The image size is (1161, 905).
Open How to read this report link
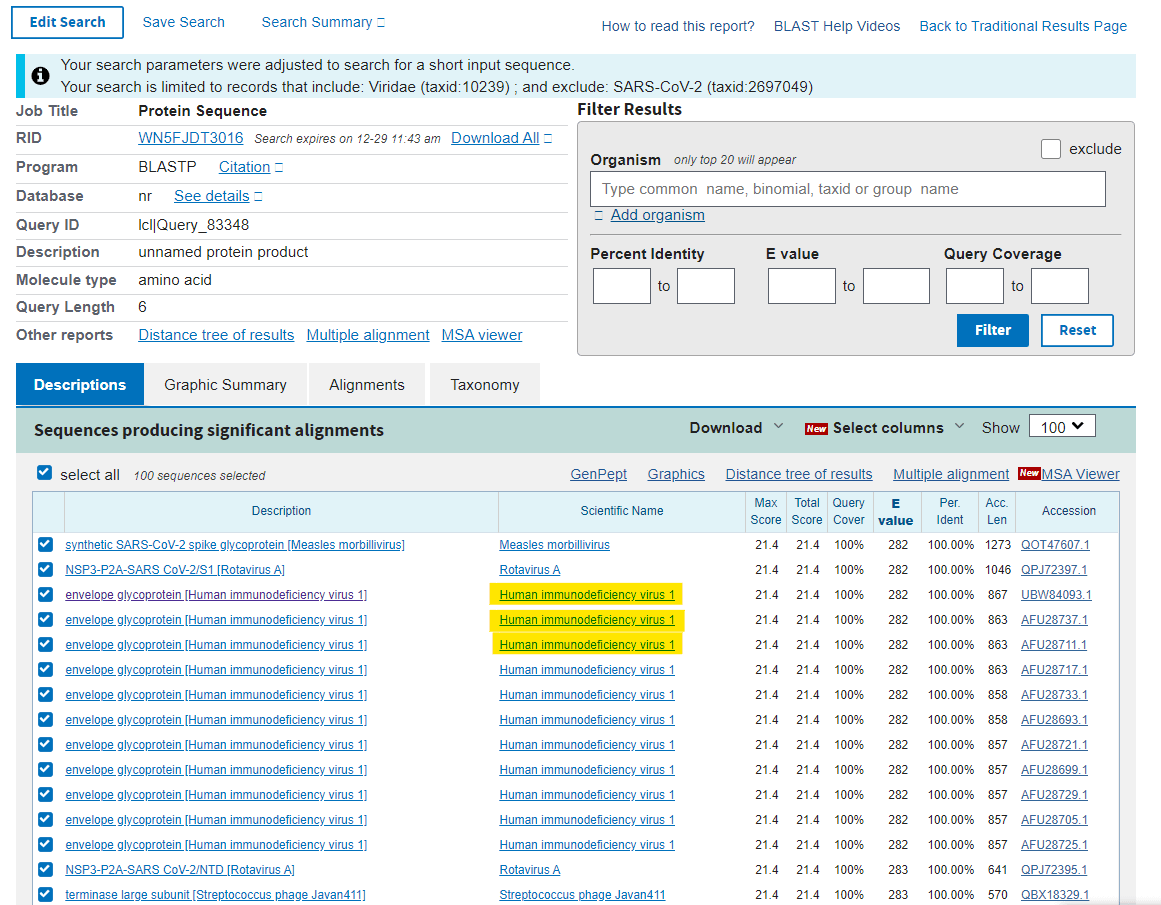tap(677, 26)
